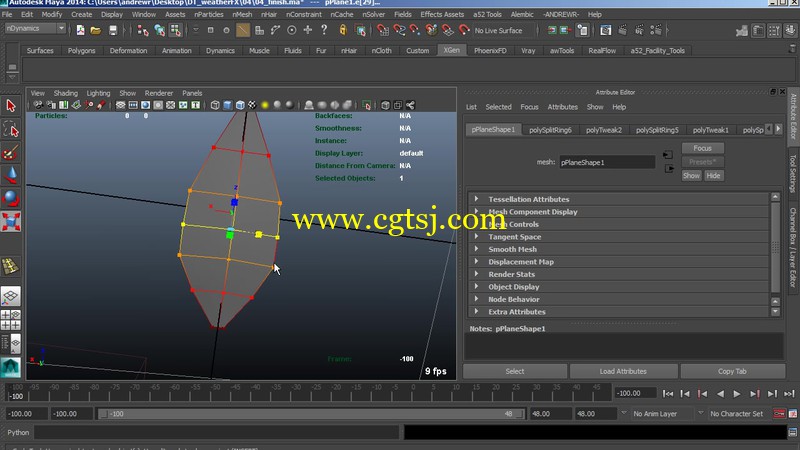This screenshot has width=800, height=450.
Task: Expand Tangent Space section
Action: tap(477, 236)
